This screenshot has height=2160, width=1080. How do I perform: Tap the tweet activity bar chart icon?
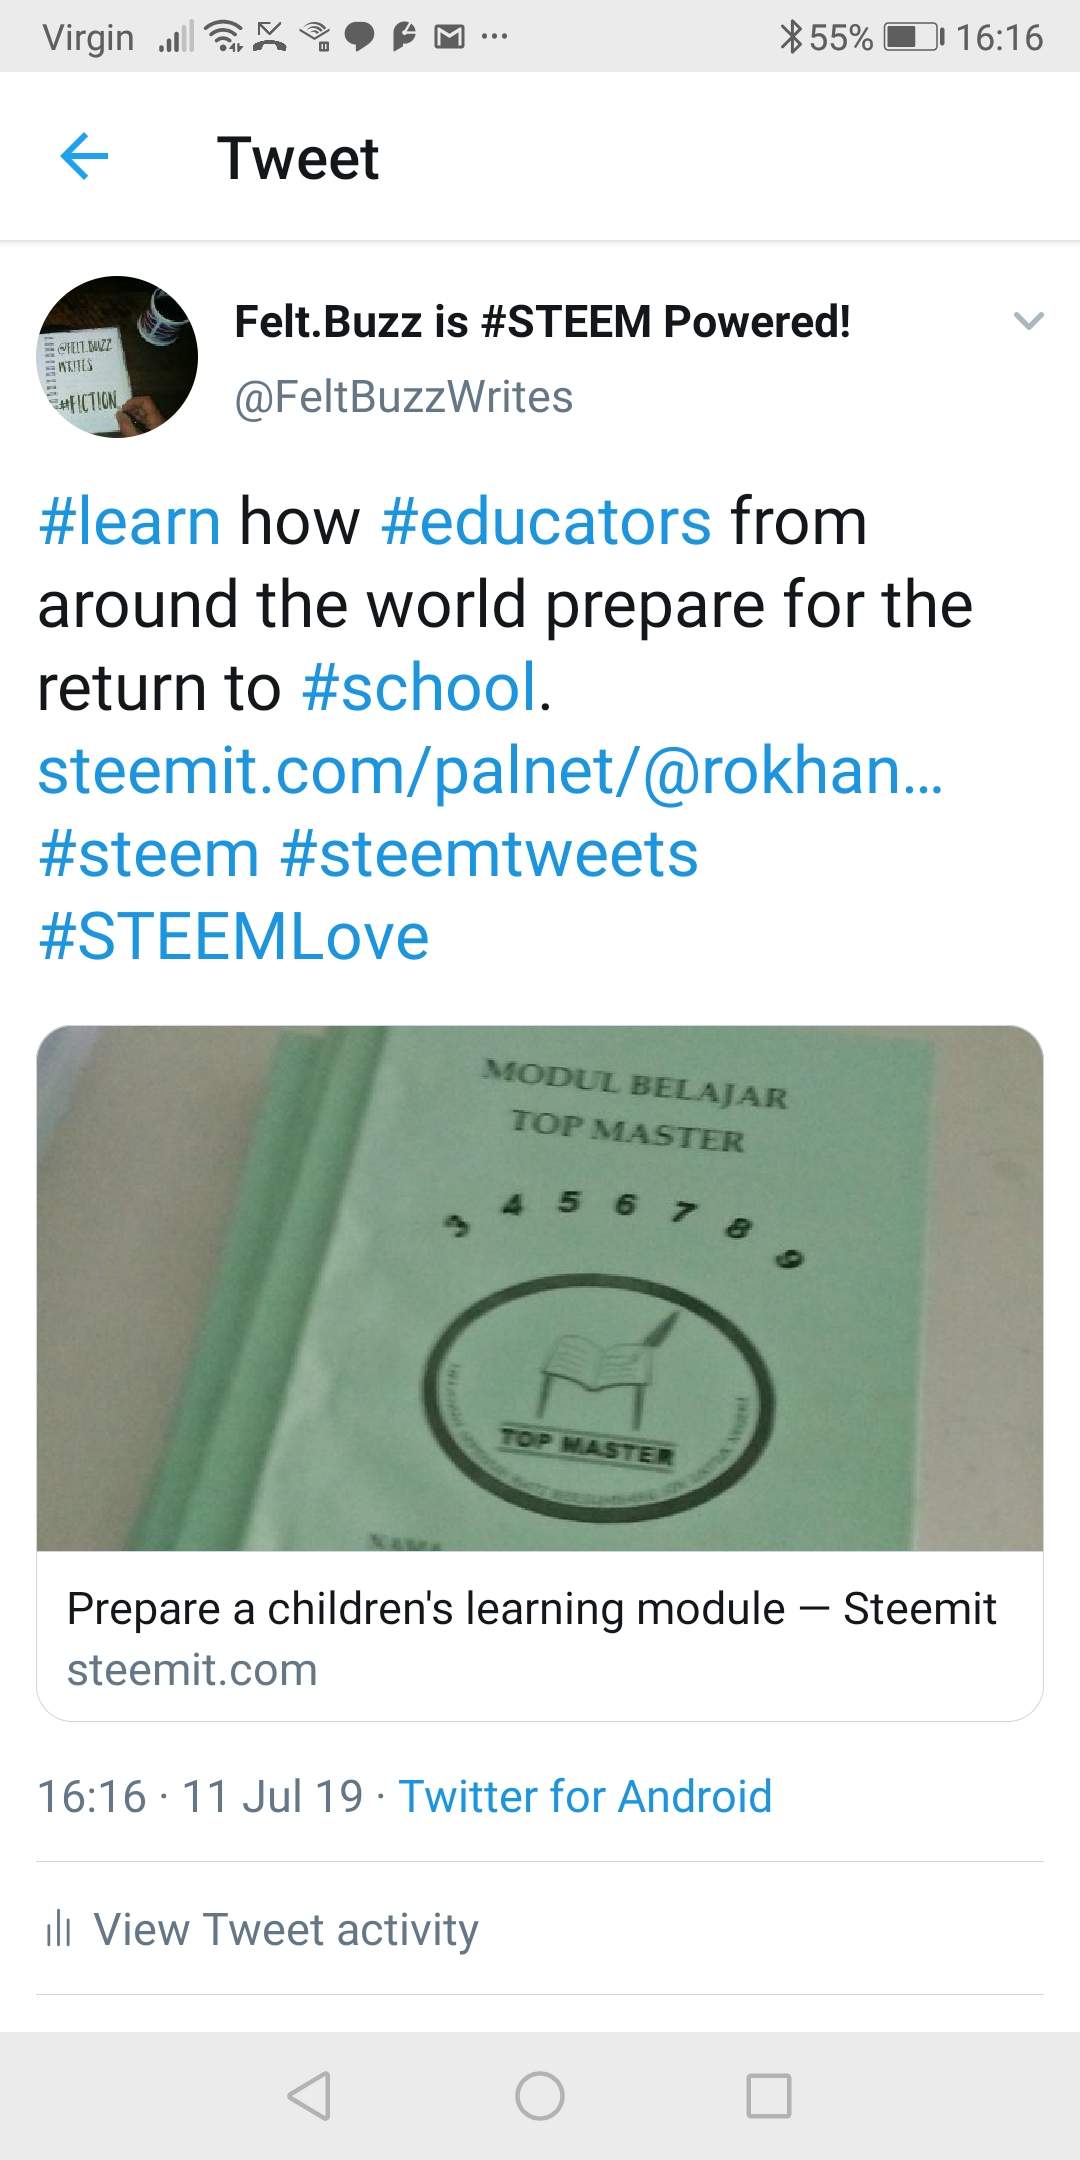[x=59, y=1929]
